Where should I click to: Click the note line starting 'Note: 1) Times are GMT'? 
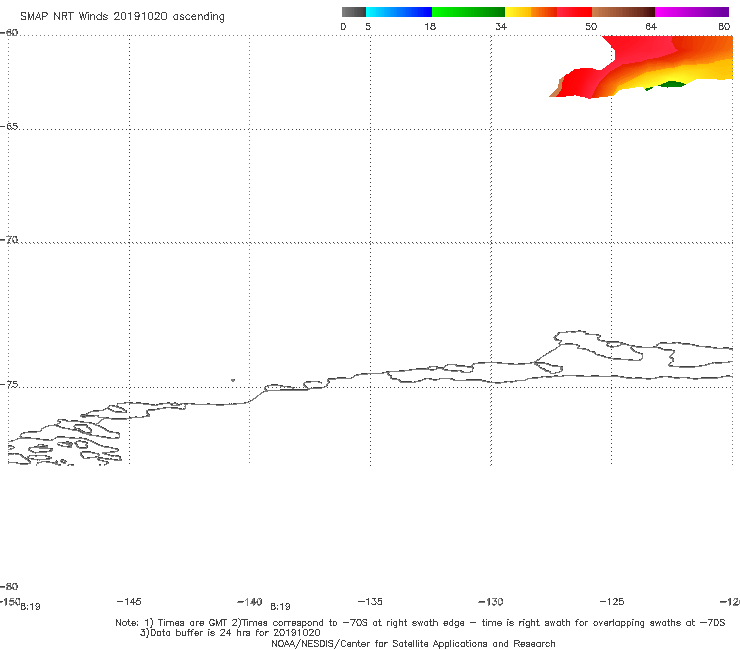point(420,623)
